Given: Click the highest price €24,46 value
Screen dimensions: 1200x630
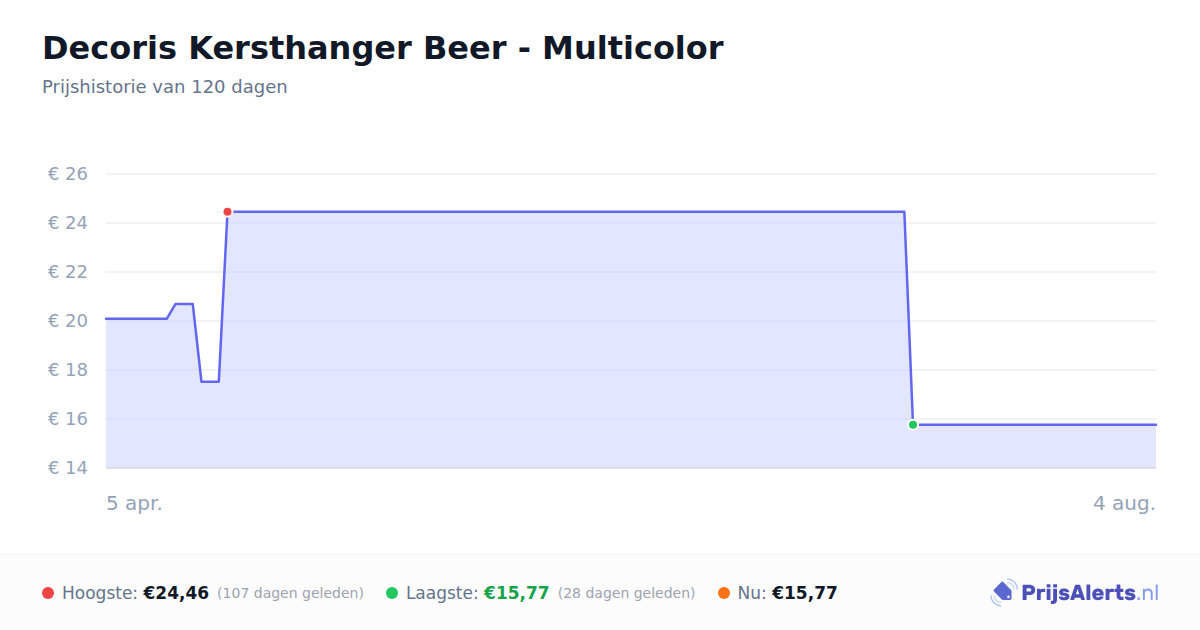Looking at the screenshot, I should pos(176,593).
